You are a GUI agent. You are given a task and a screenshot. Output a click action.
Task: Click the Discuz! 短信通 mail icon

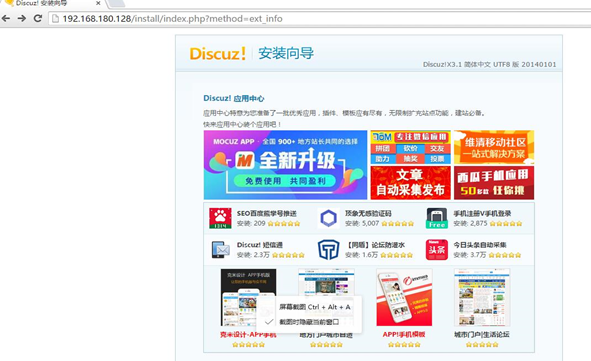pyautogui.click(x=221, y=249)
